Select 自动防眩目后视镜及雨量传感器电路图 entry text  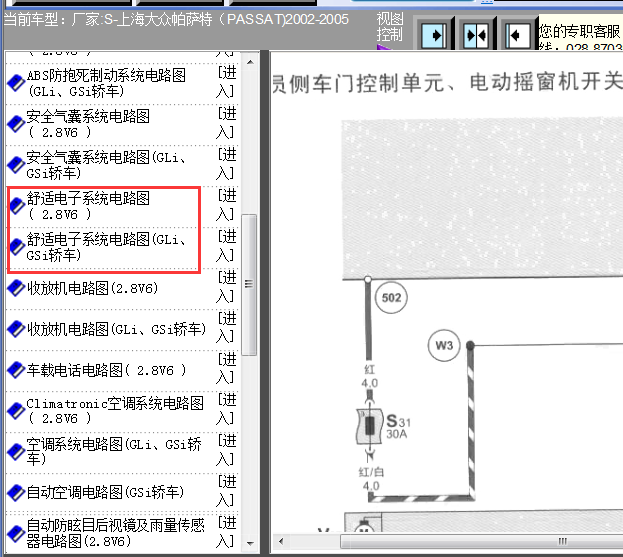pyautogui.click(x=115, y=534)
